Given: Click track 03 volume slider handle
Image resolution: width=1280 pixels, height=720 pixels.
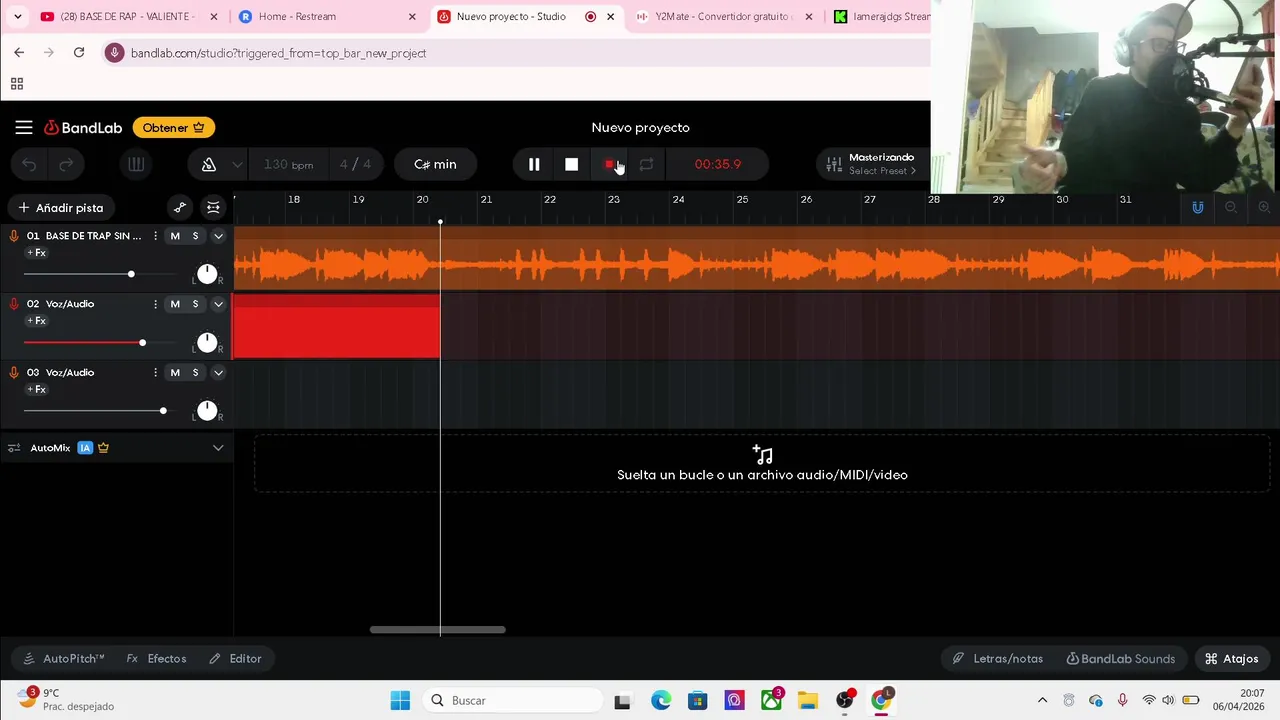Looking at the screenshot, I should (x=163, y=411).
